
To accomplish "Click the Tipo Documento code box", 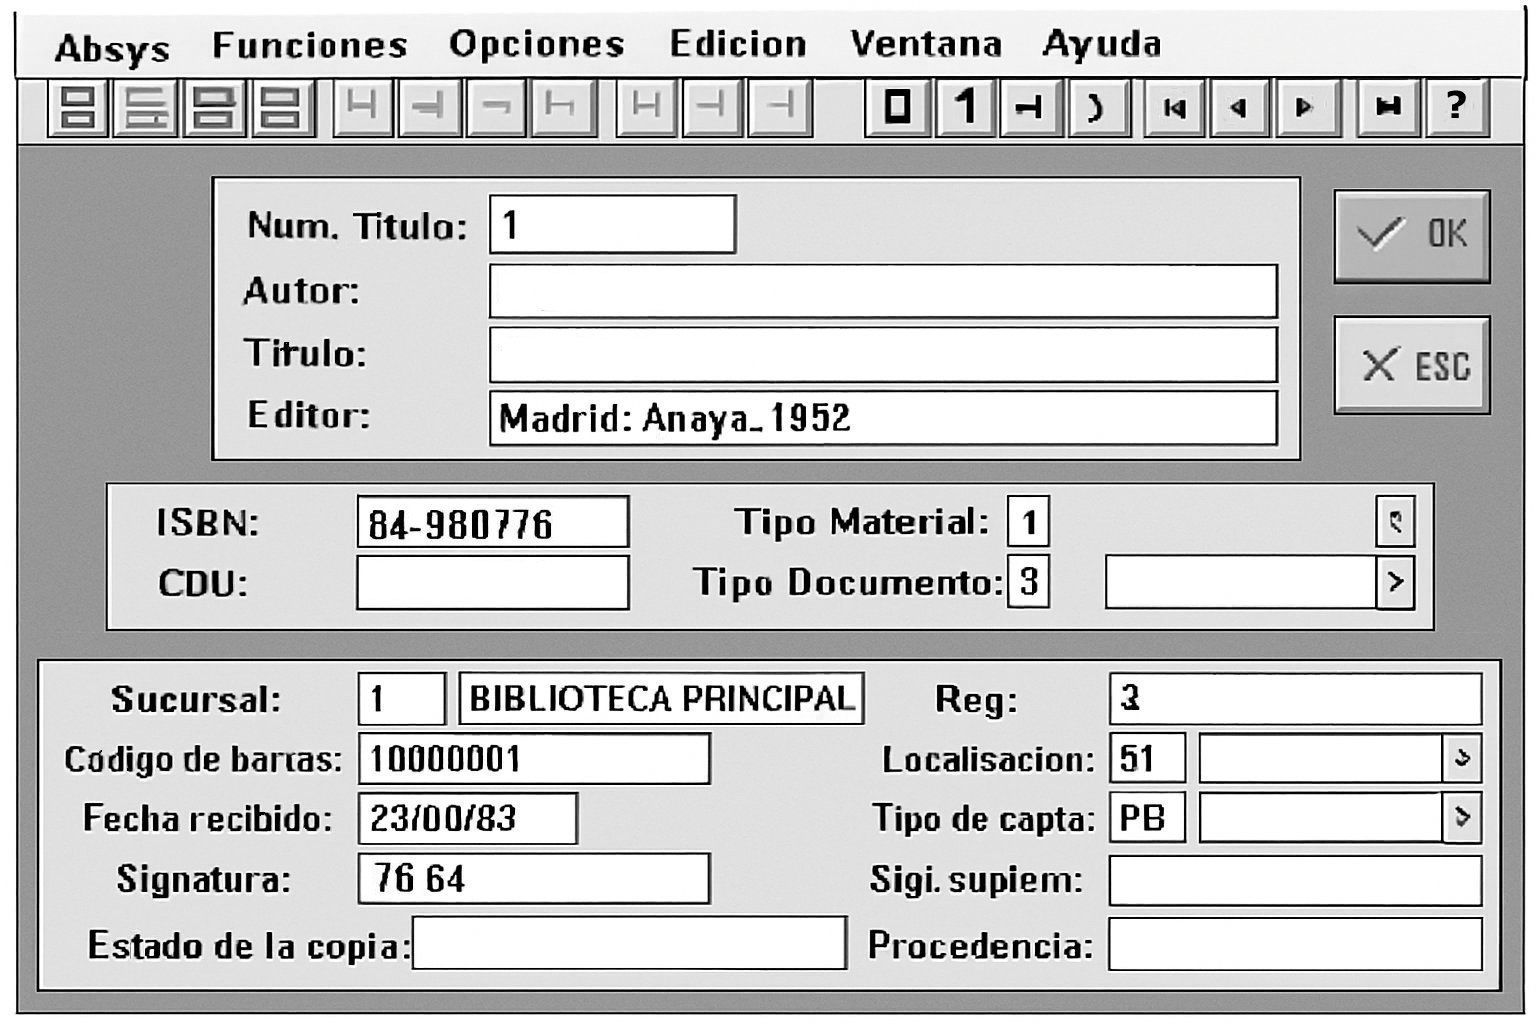I will click(1028, 582).
